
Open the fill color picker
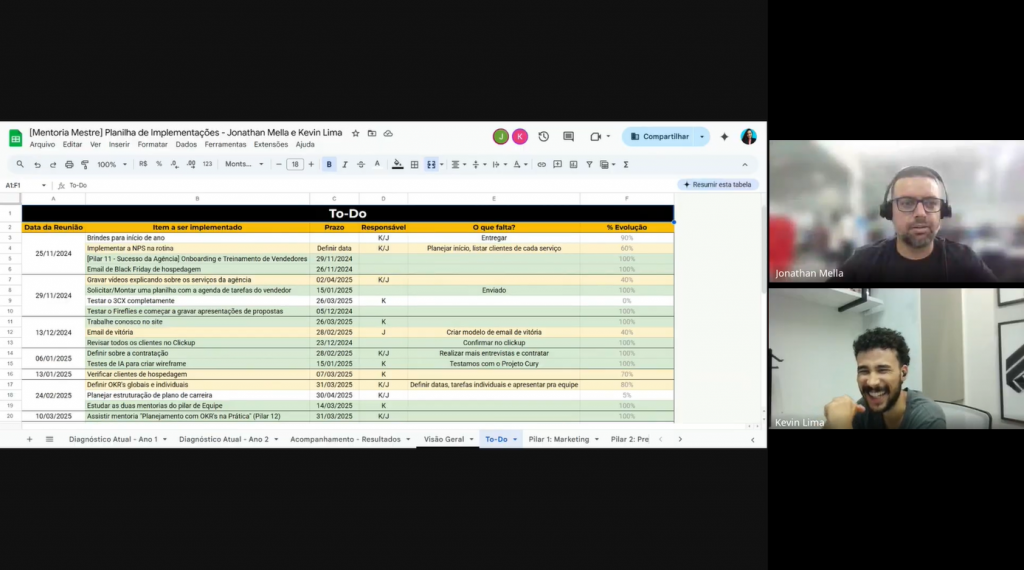point(397,164)
